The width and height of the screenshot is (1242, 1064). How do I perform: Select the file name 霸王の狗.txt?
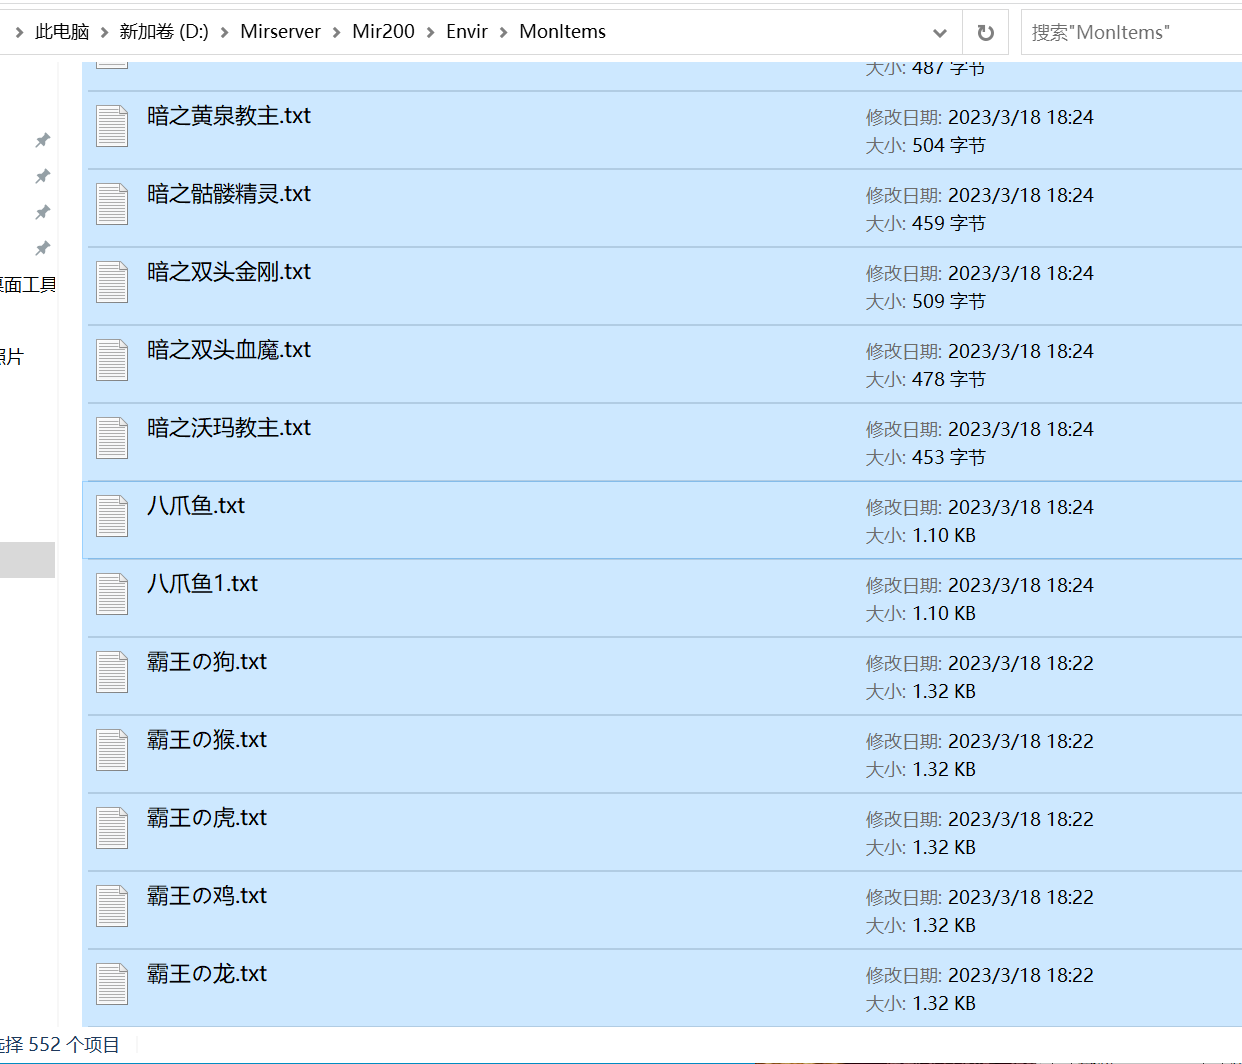207,662
